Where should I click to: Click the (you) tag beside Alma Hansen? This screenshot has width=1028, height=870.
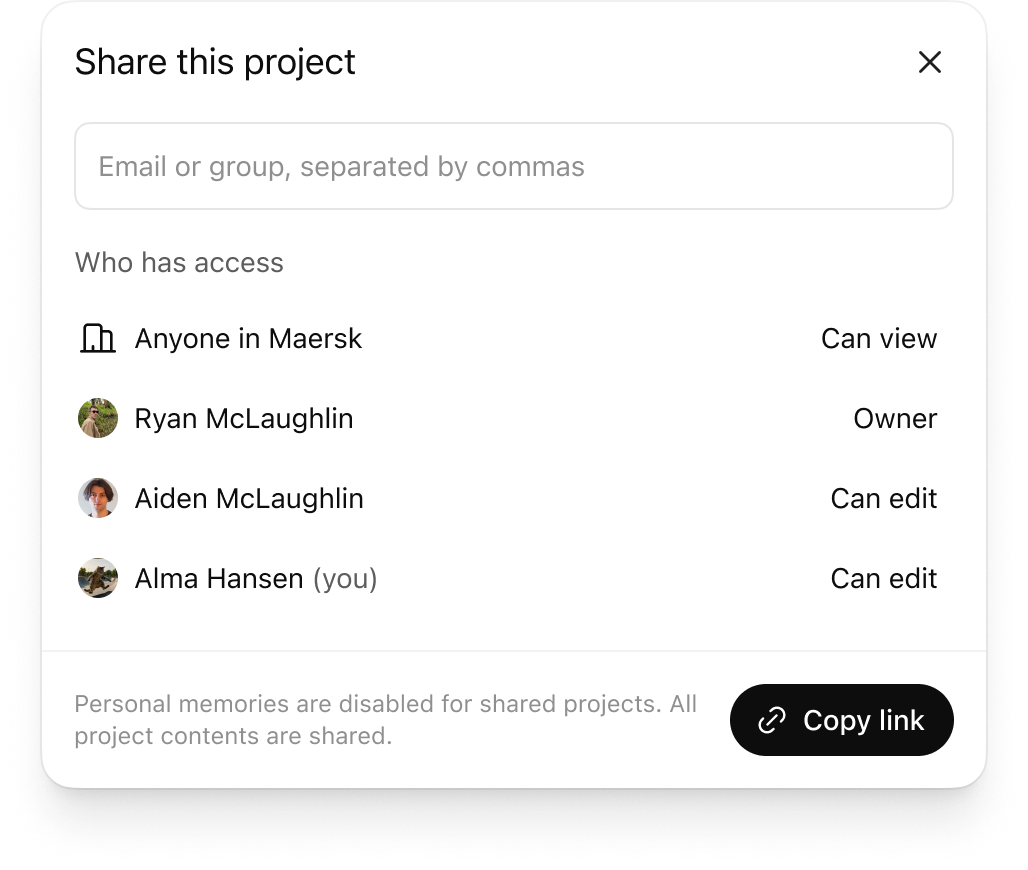pyautogui.click(x=345, y=578)
